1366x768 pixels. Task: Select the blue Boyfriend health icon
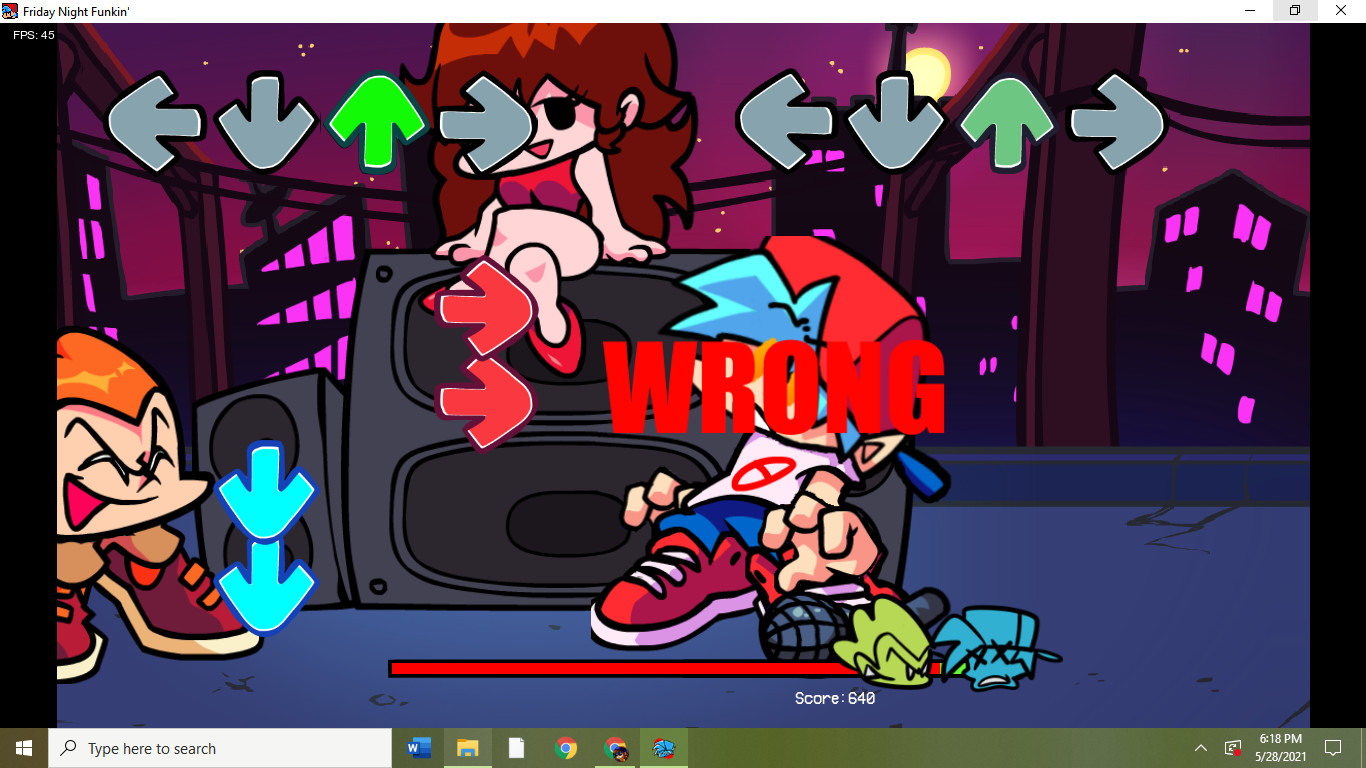990,650
